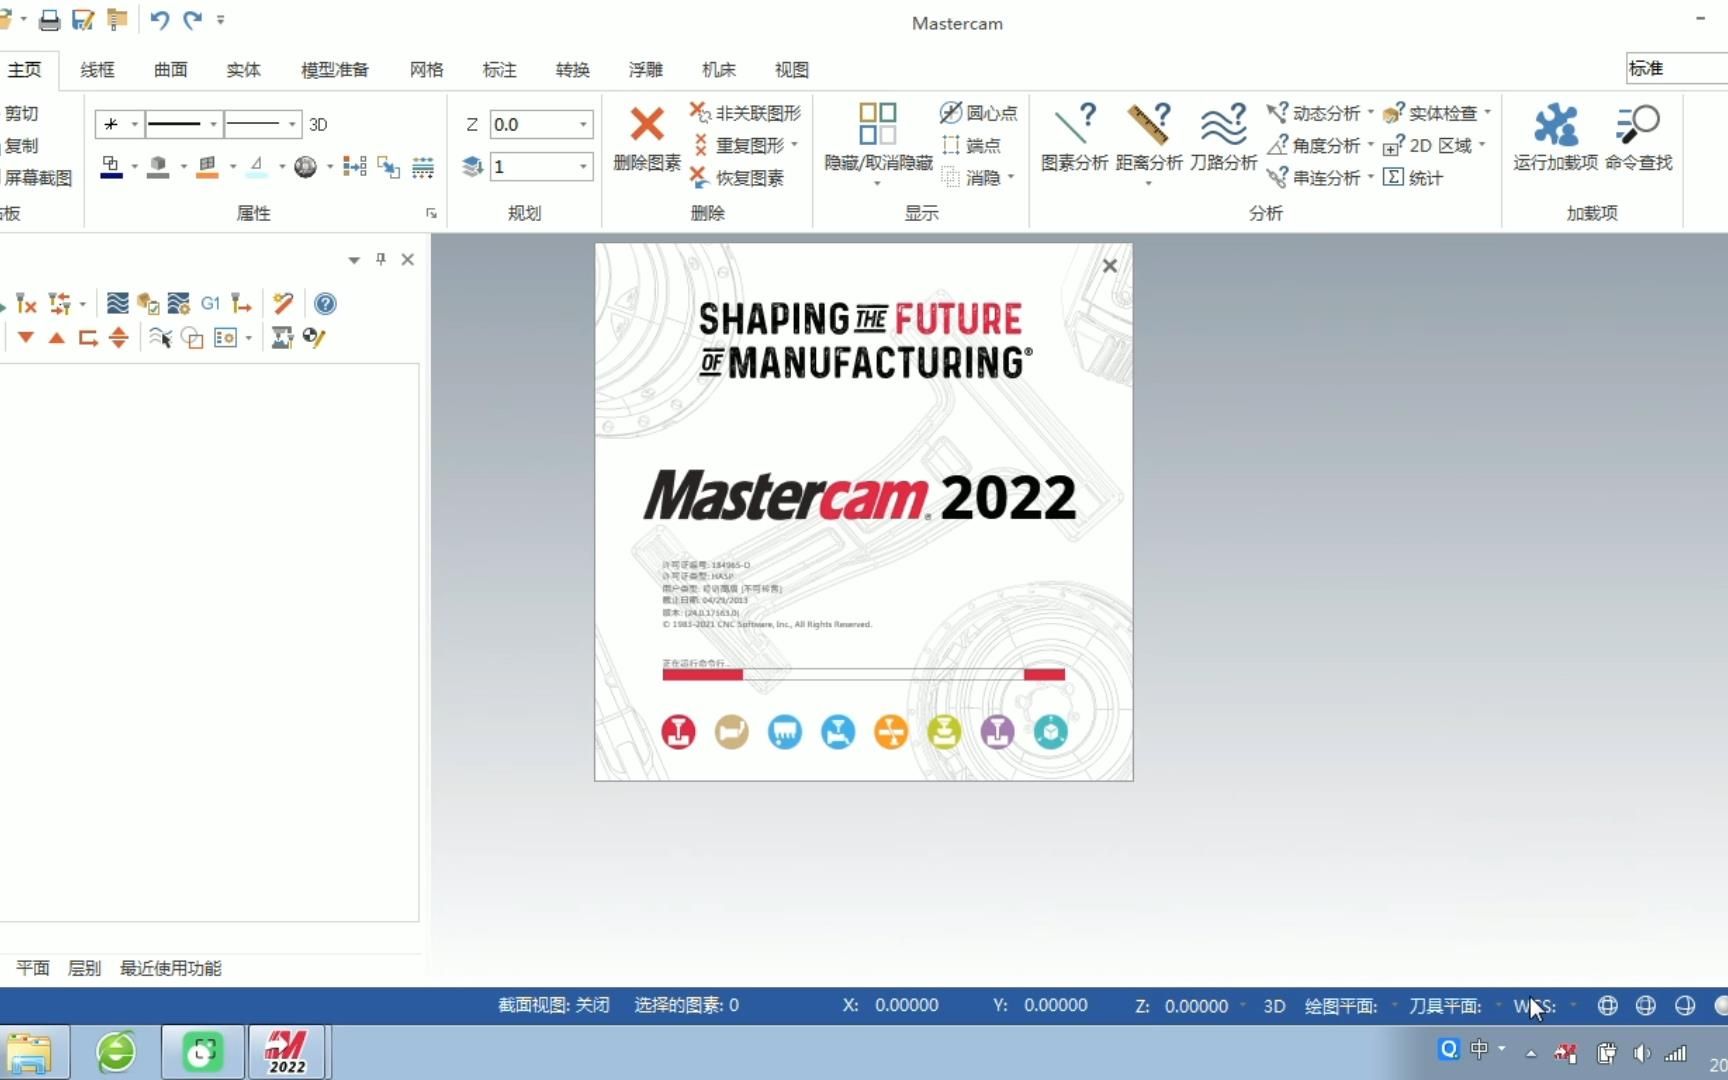Image resolution: width=1728 pixels, height=1080 pixels.
Task: Expand the Dynamic Analysis dropdown arrow
Action: (x=1371, y=113)
